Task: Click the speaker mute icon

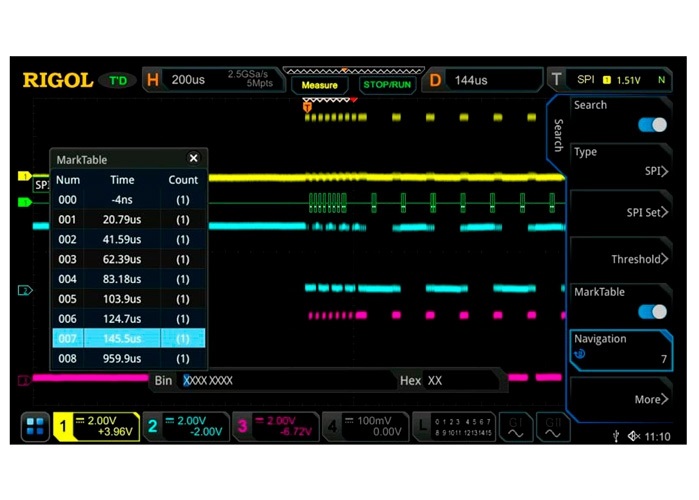Action: (634, 437)
